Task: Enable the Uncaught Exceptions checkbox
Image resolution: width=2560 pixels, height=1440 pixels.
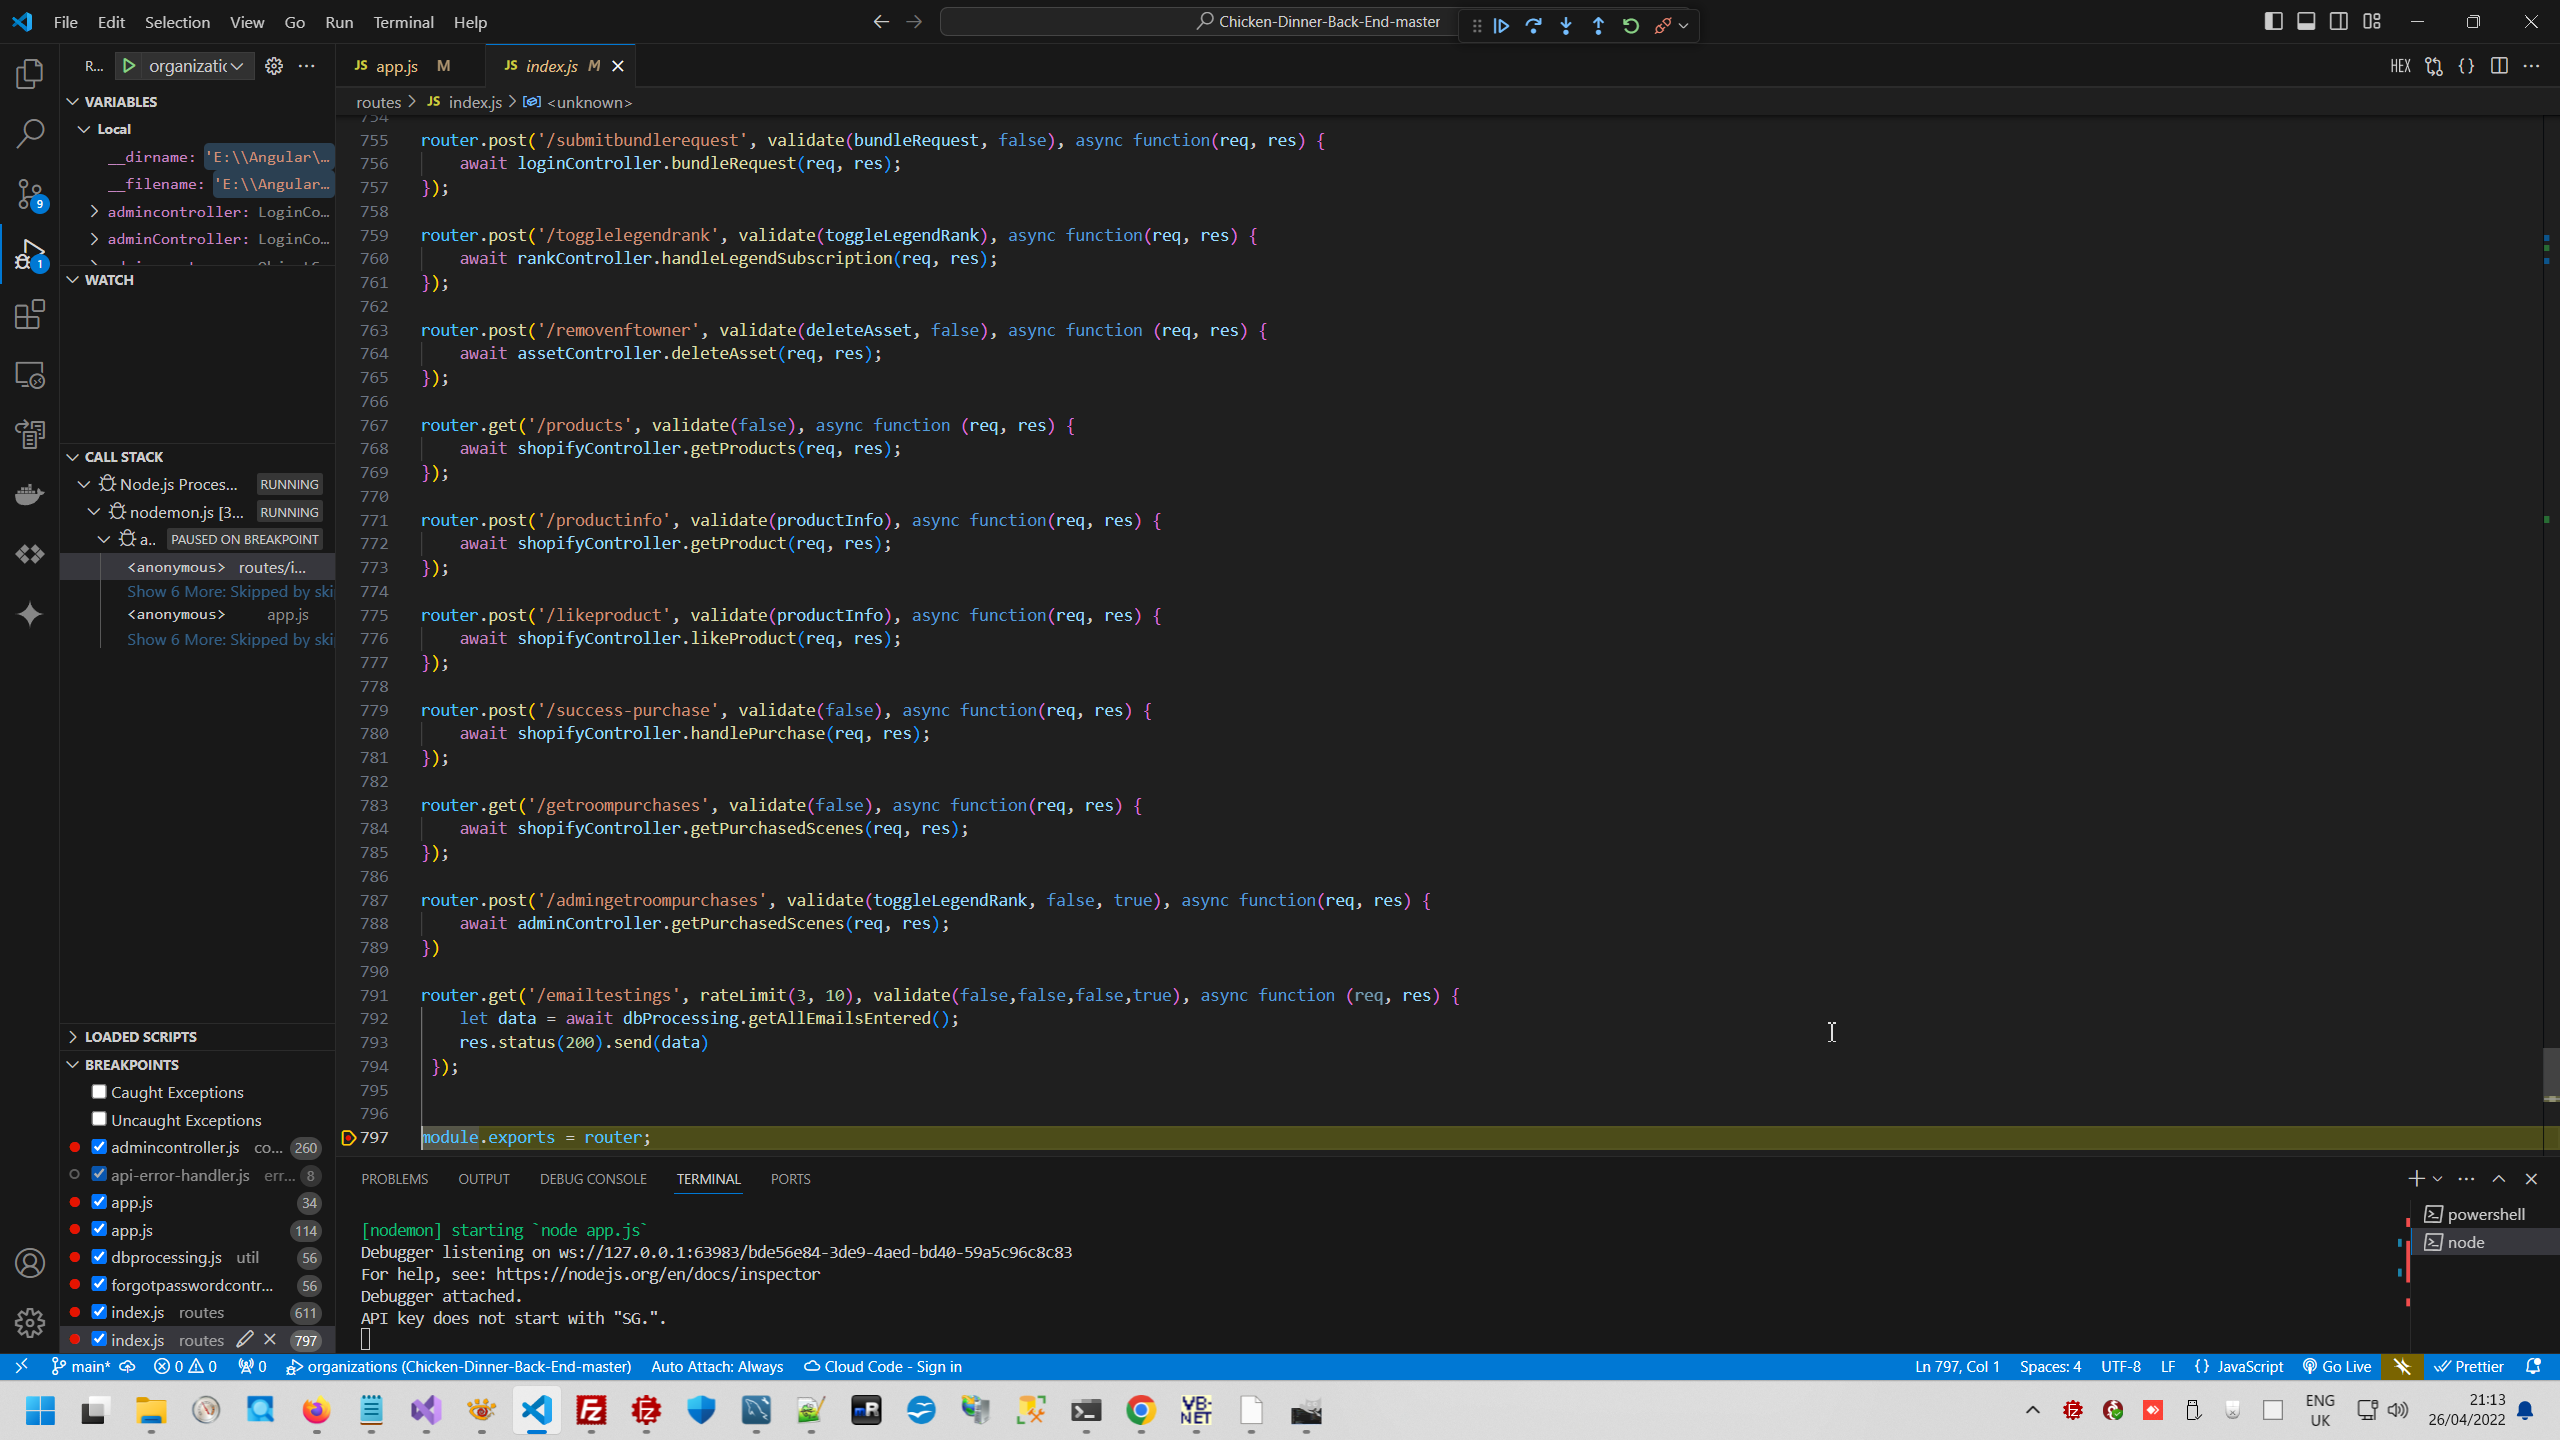Action: point(99,1119)
